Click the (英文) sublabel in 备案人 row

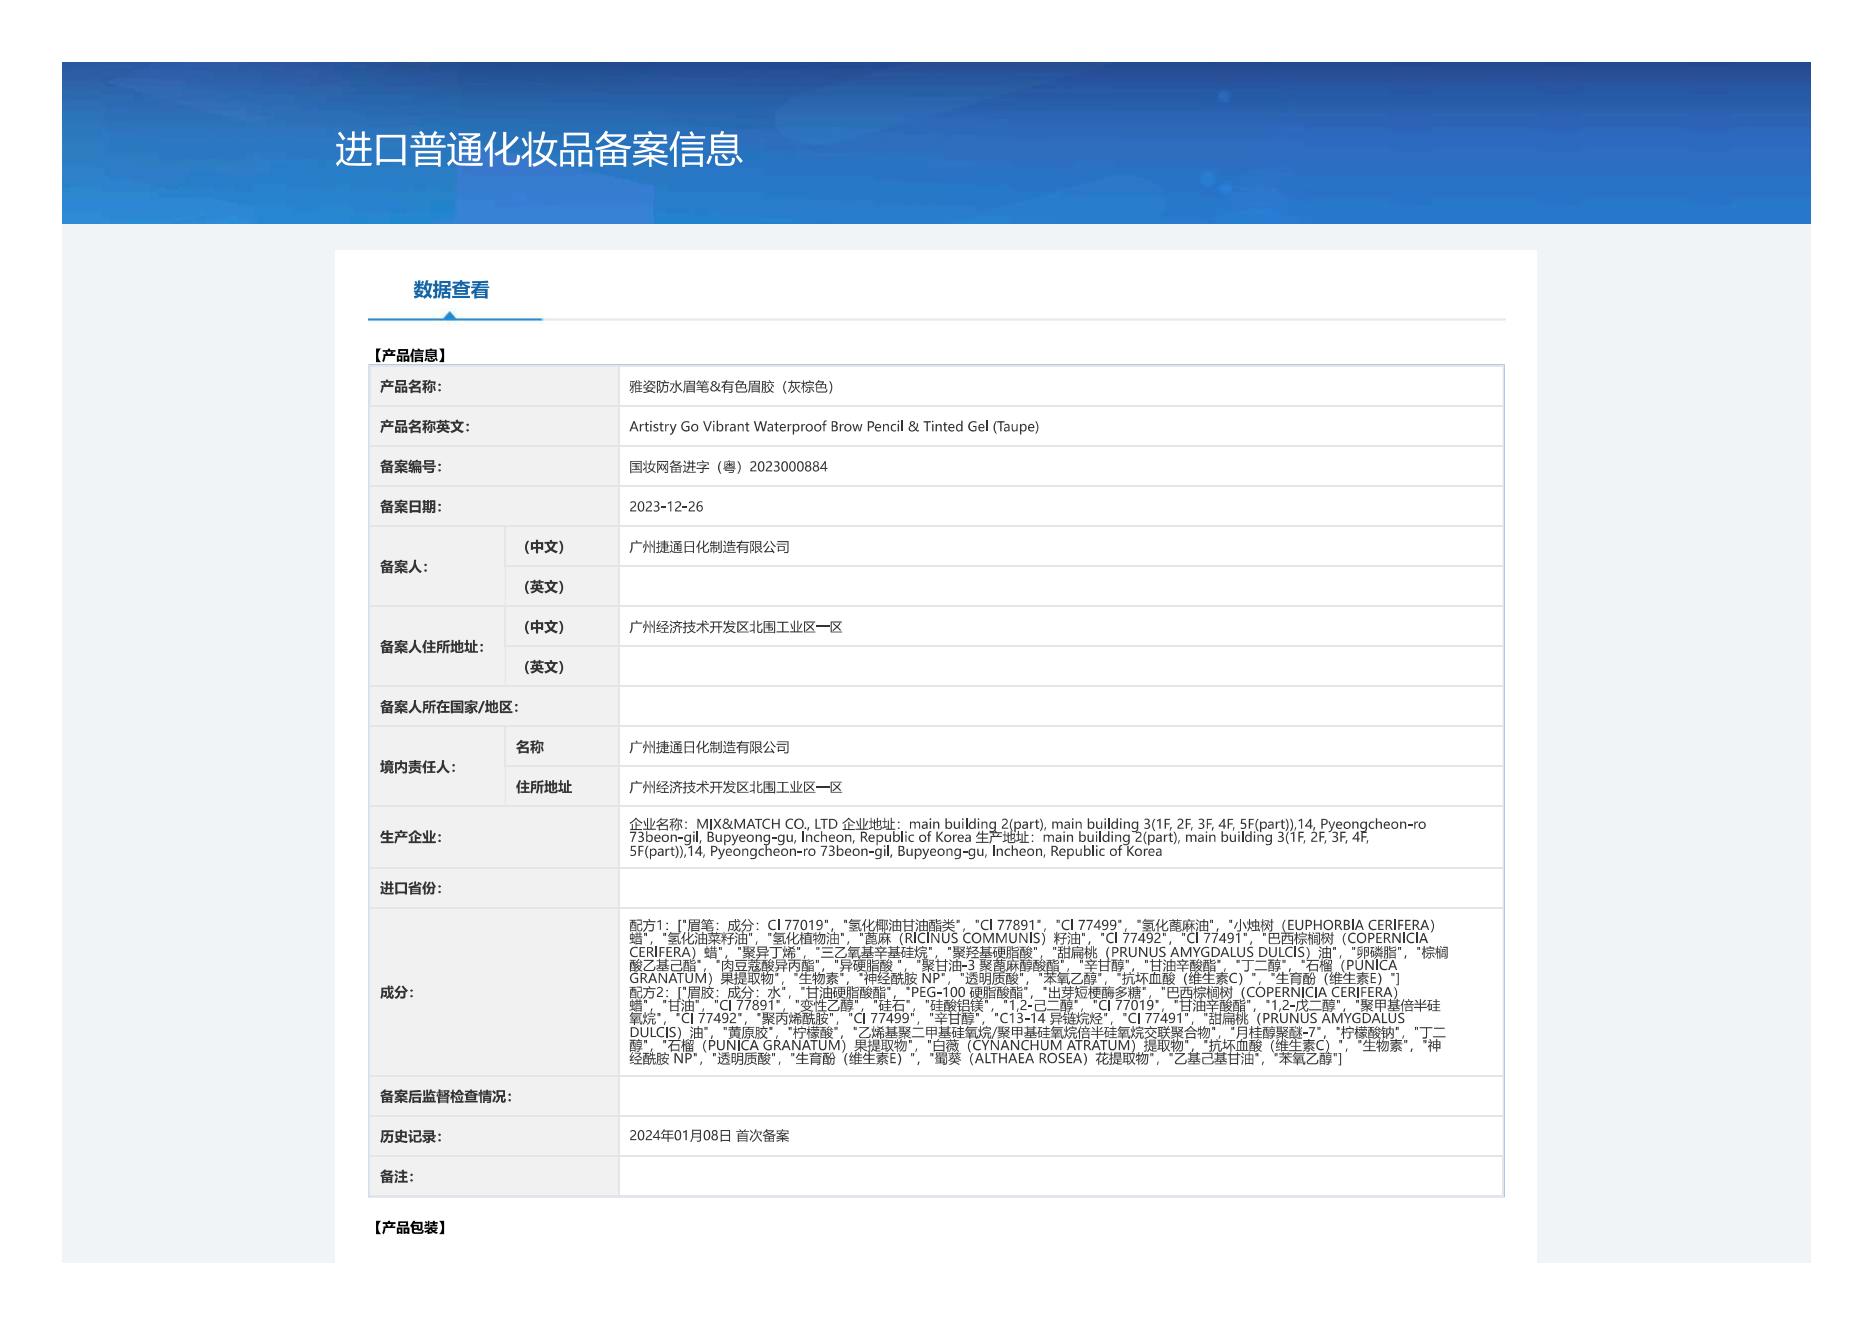pos(543,587)
